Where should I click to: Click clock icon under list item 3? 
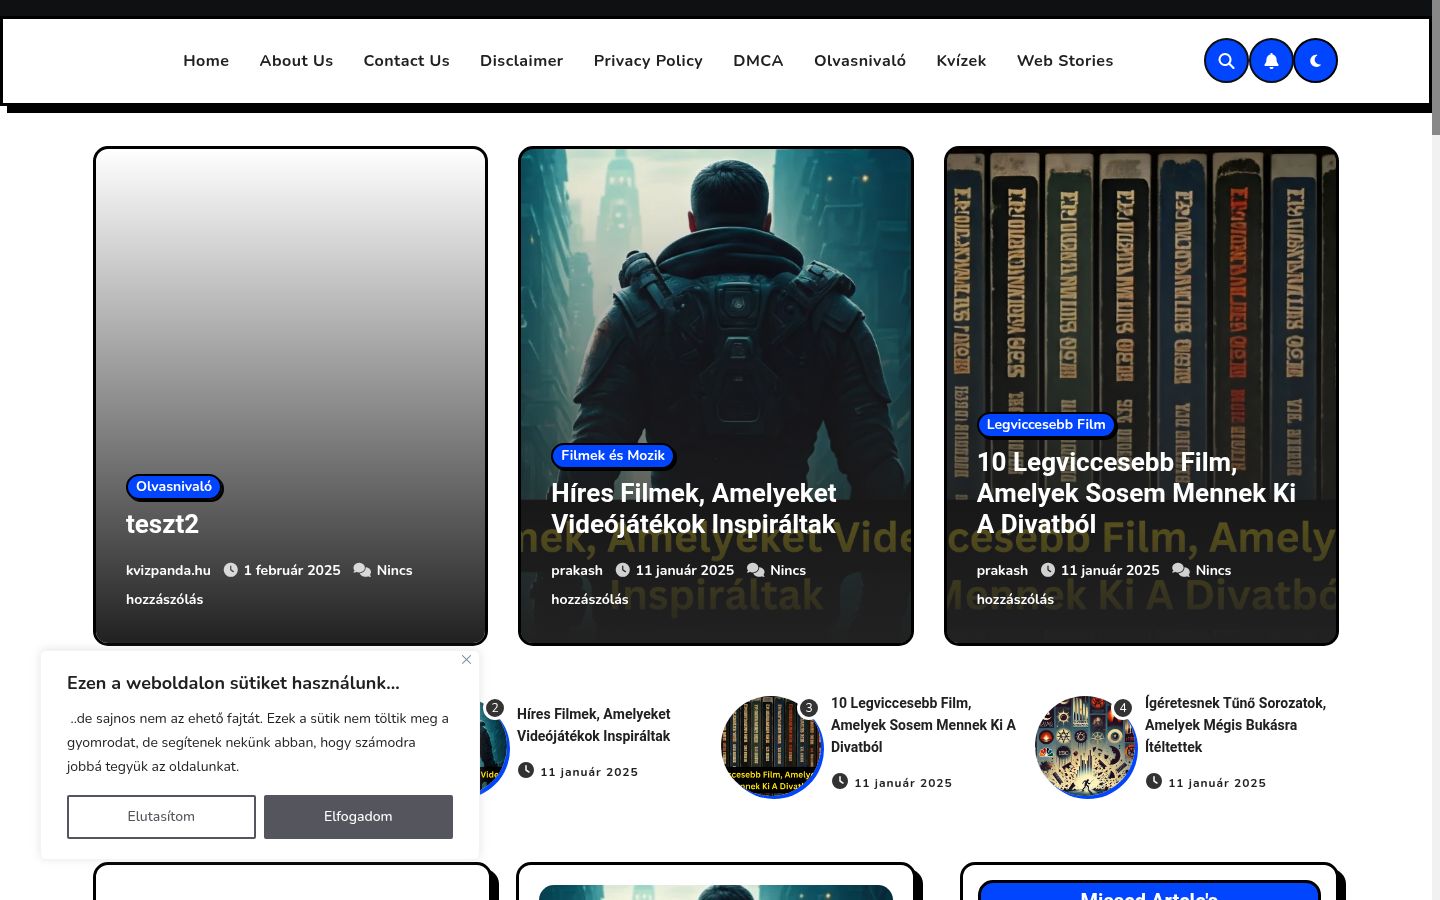pos(840,781)
